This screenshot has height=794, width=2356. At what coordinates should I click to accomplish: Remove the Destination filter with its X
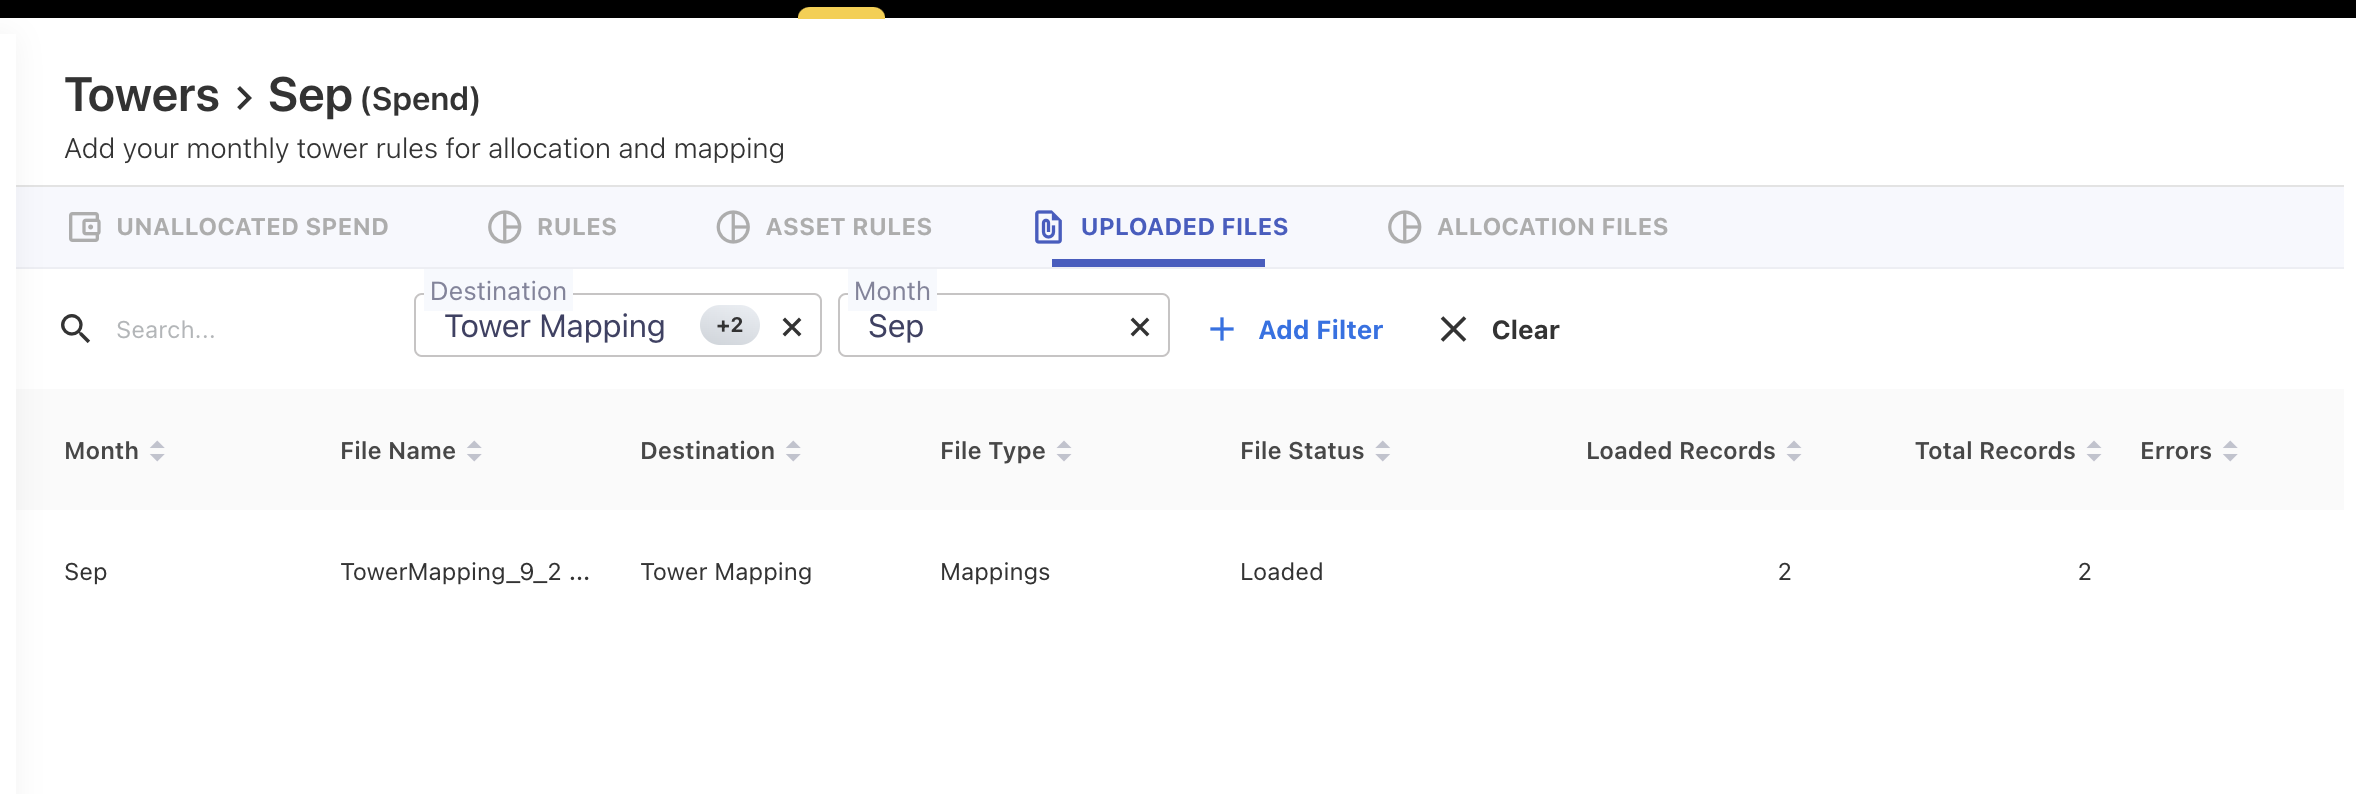pyautogui.click(x=792, y=327)
